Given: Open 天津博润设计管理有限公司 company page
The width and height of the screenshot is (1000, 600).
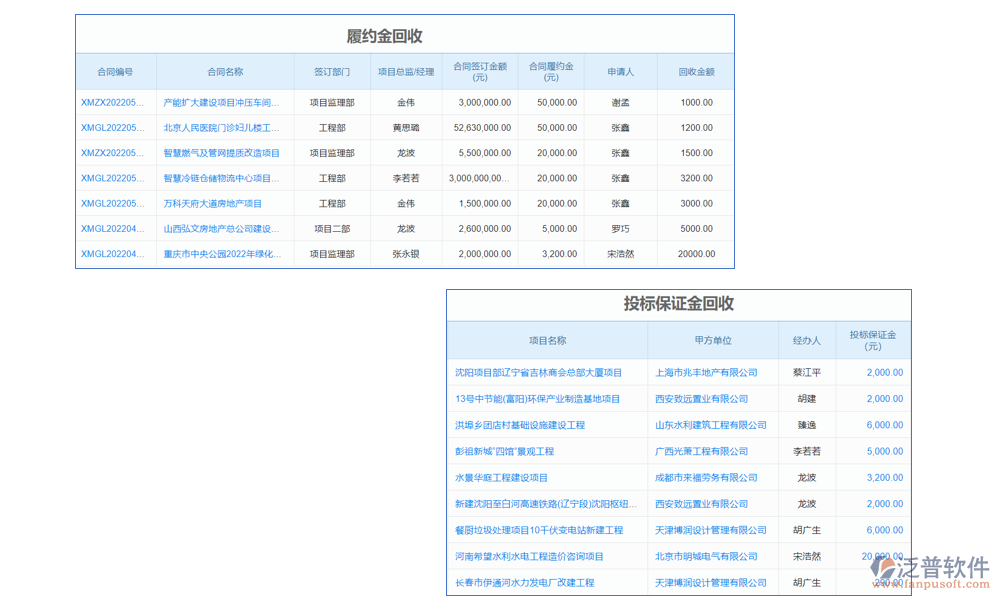Looking at the screenshot, I should tap(717, 530).
